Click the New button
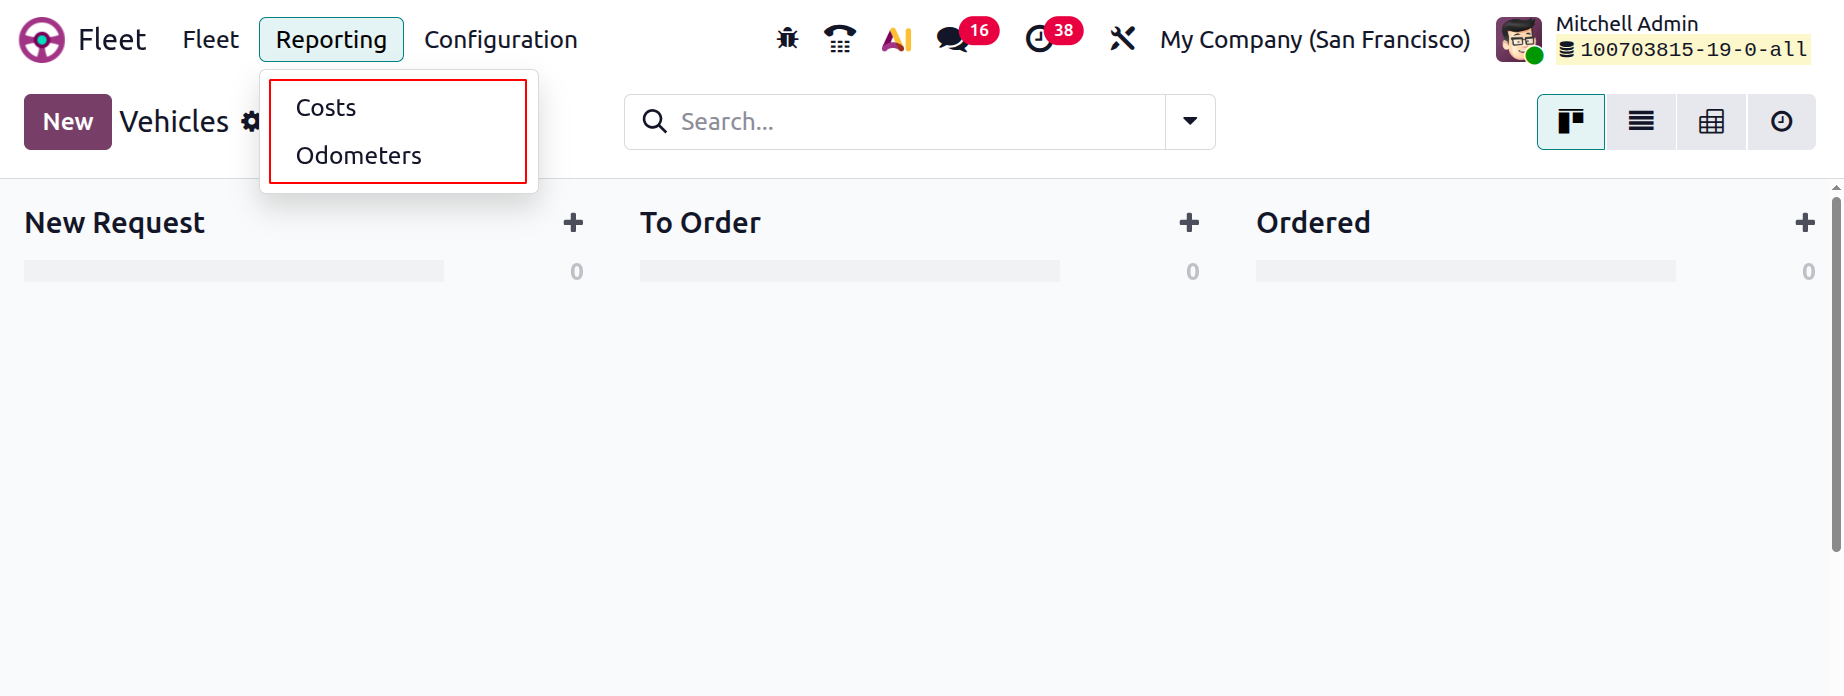The width and height of the screenshot is (1844, 696). pos(68,122)
